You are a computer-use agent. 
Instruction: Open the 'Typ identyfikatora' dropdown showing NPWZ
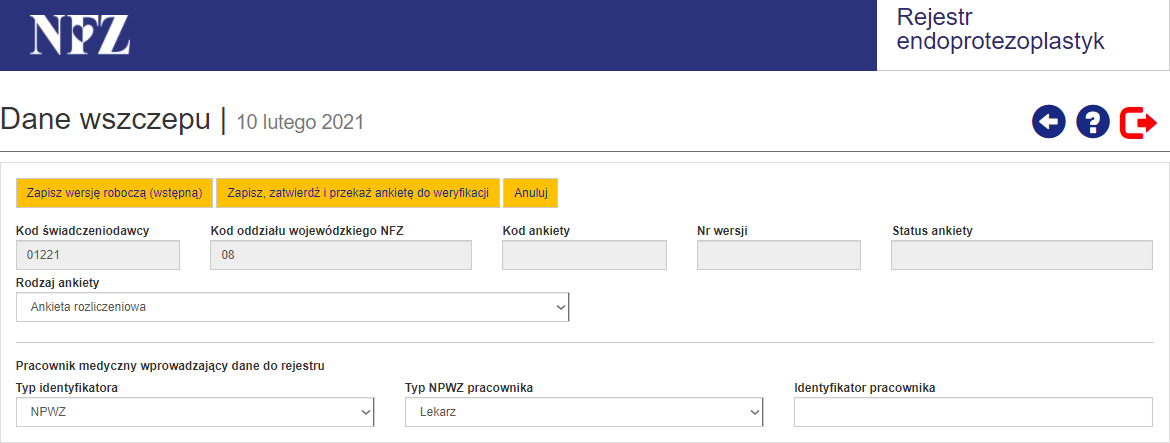[x=195, y=412]
